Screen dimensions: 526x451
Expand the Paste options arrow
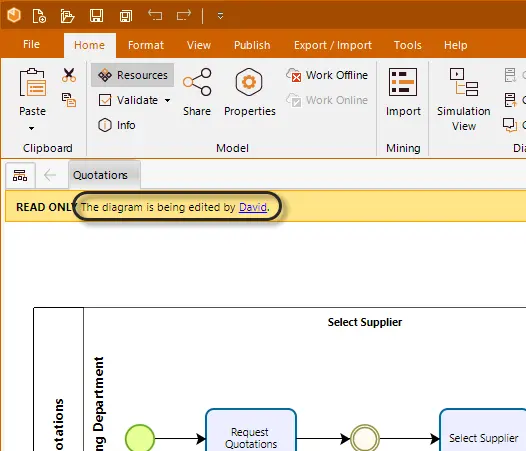tap(31, 128)
